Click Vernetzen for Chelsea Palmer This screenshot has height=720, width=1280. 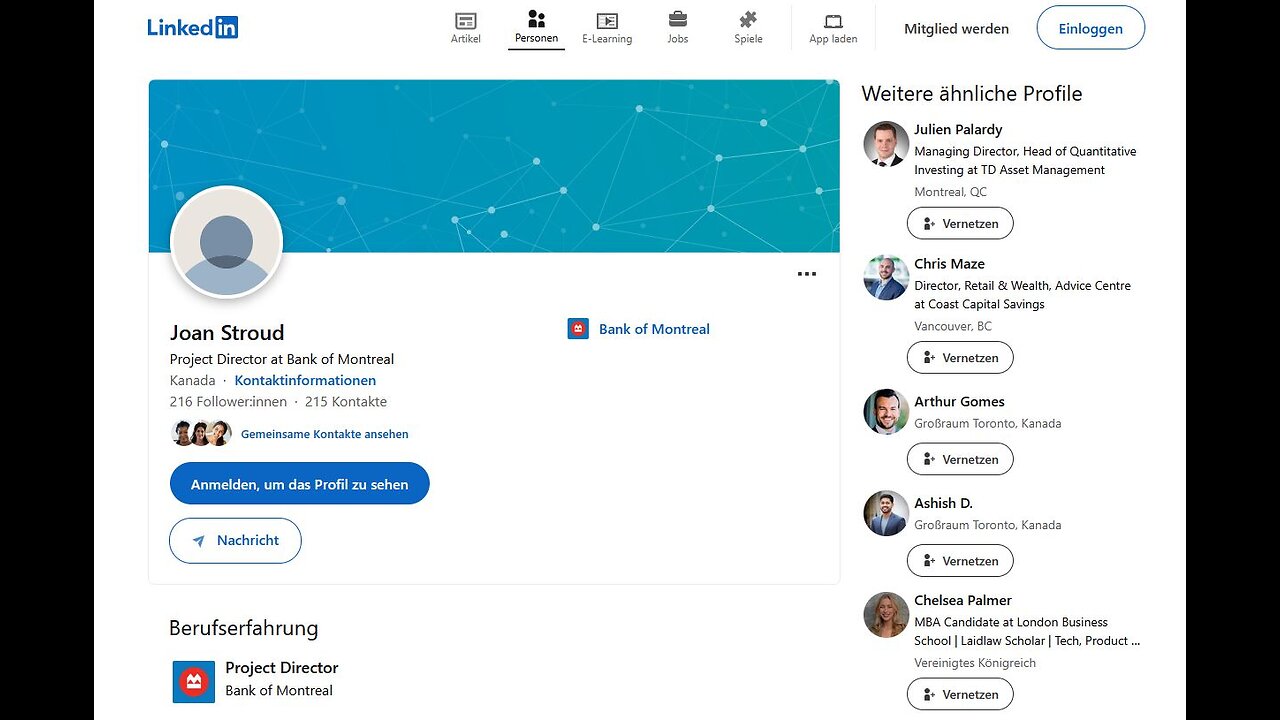tap(960, 694)
